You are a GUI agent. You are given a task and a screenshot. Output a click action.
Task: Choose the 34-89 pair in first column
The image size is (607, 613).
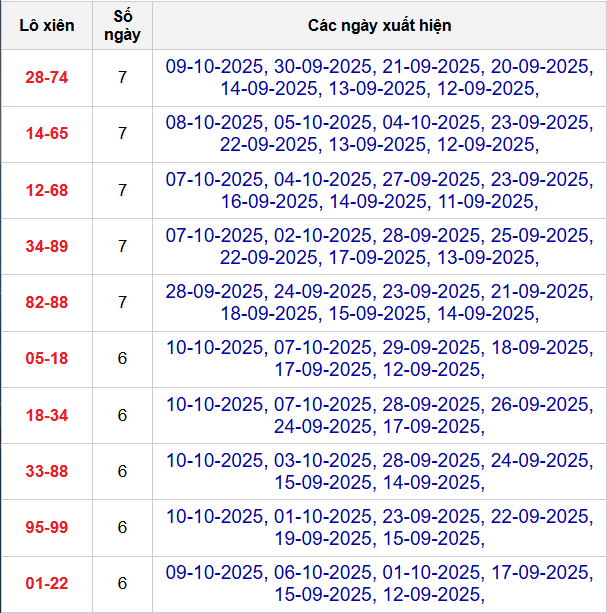(46, 246)
